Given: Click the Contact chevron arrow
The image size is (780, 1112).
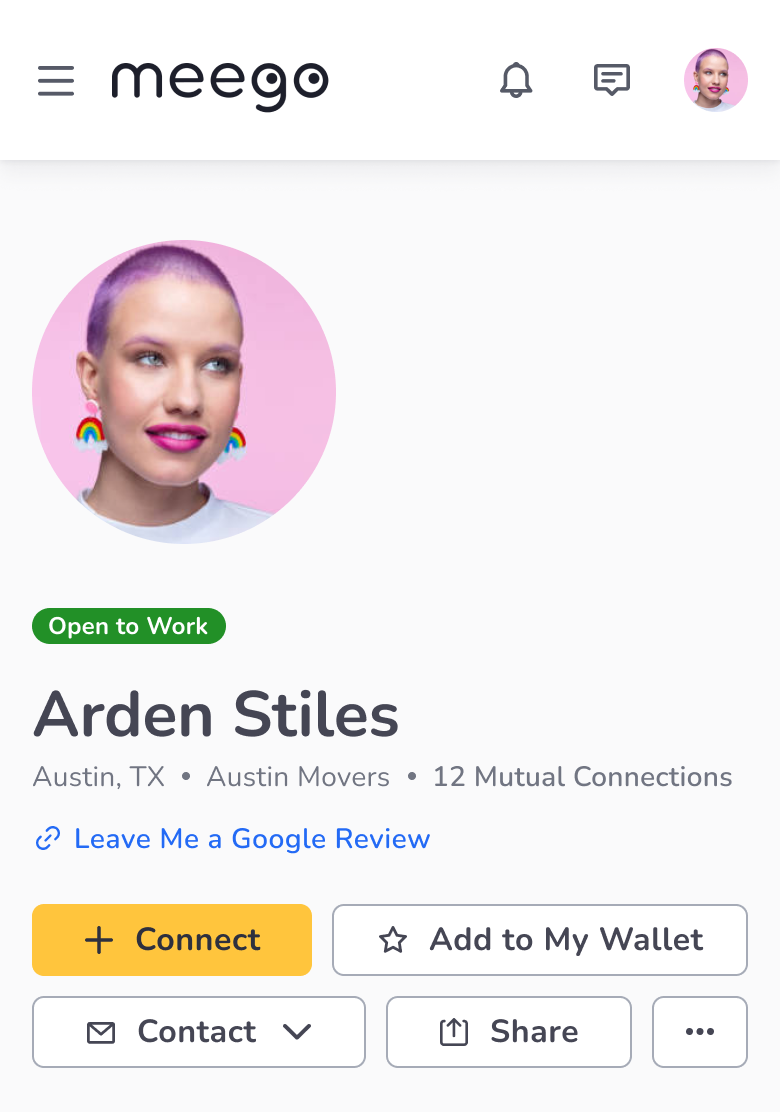Looking at the screenshot, I should pos(296,1032).
